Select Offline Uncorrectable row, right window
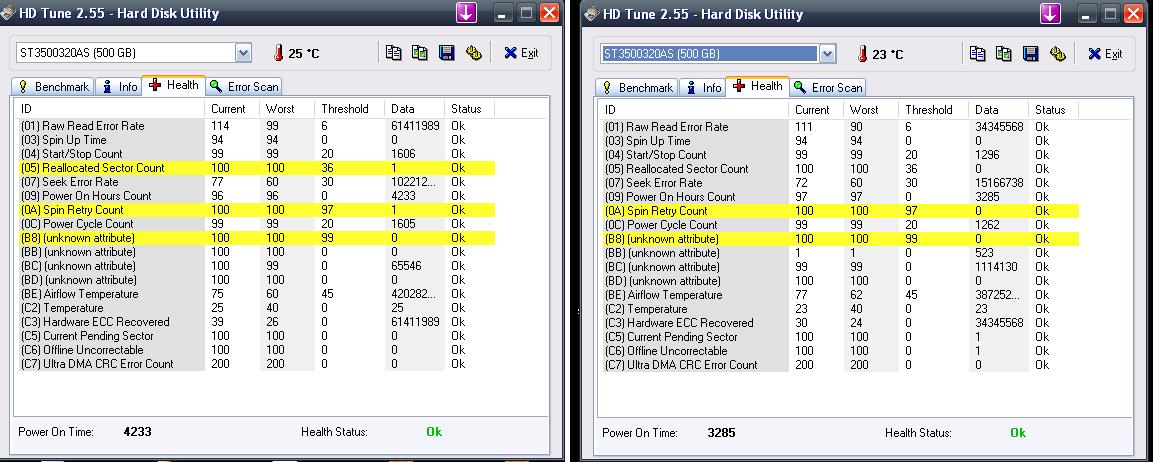Screen dimensions: 1153x462 (x=839, y=351)
